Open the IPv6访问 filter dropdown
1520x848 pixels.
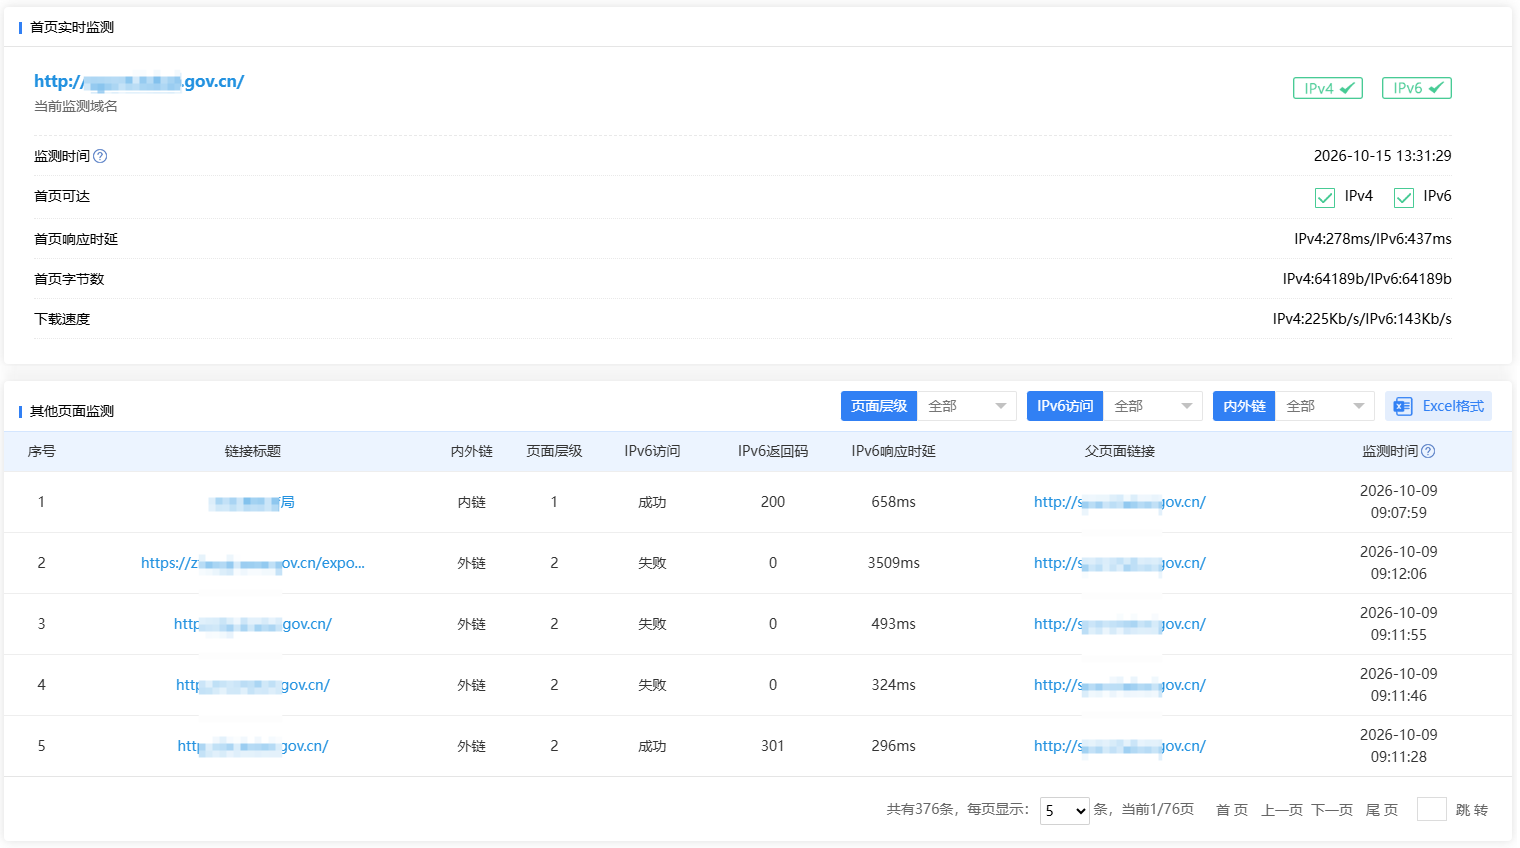[1153, 406]
